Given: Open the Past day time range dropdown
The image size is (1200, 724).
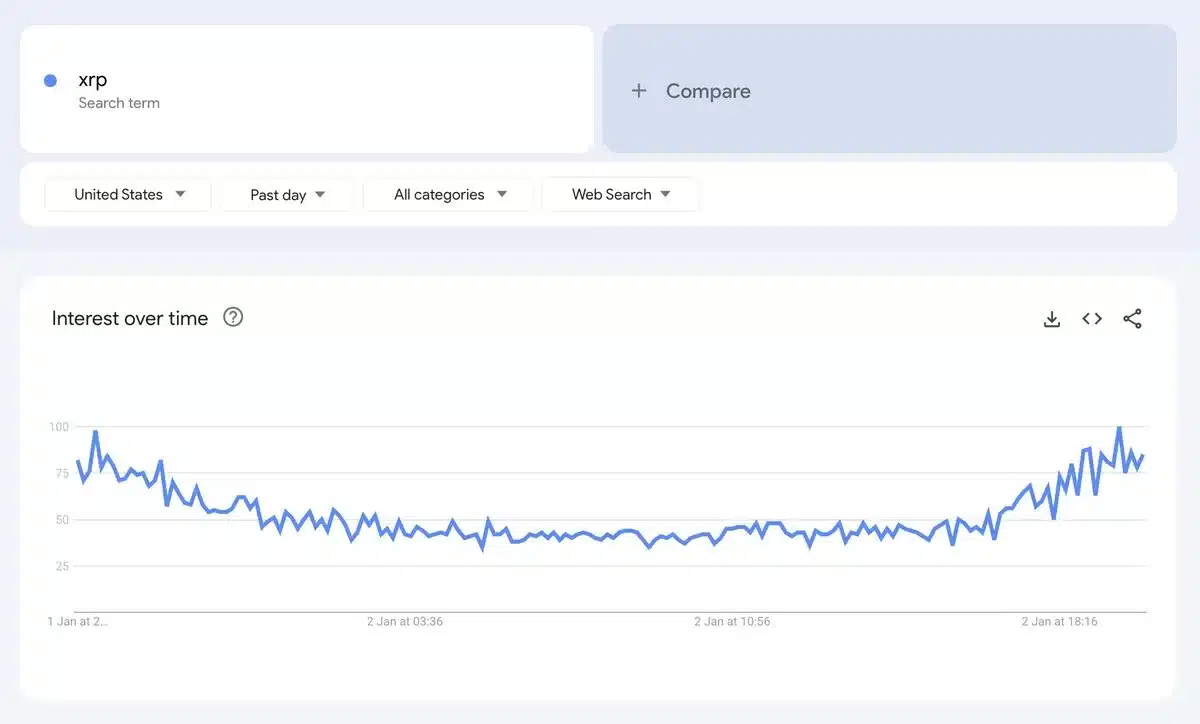Looking at the screenshot, I should pos(287,195).
